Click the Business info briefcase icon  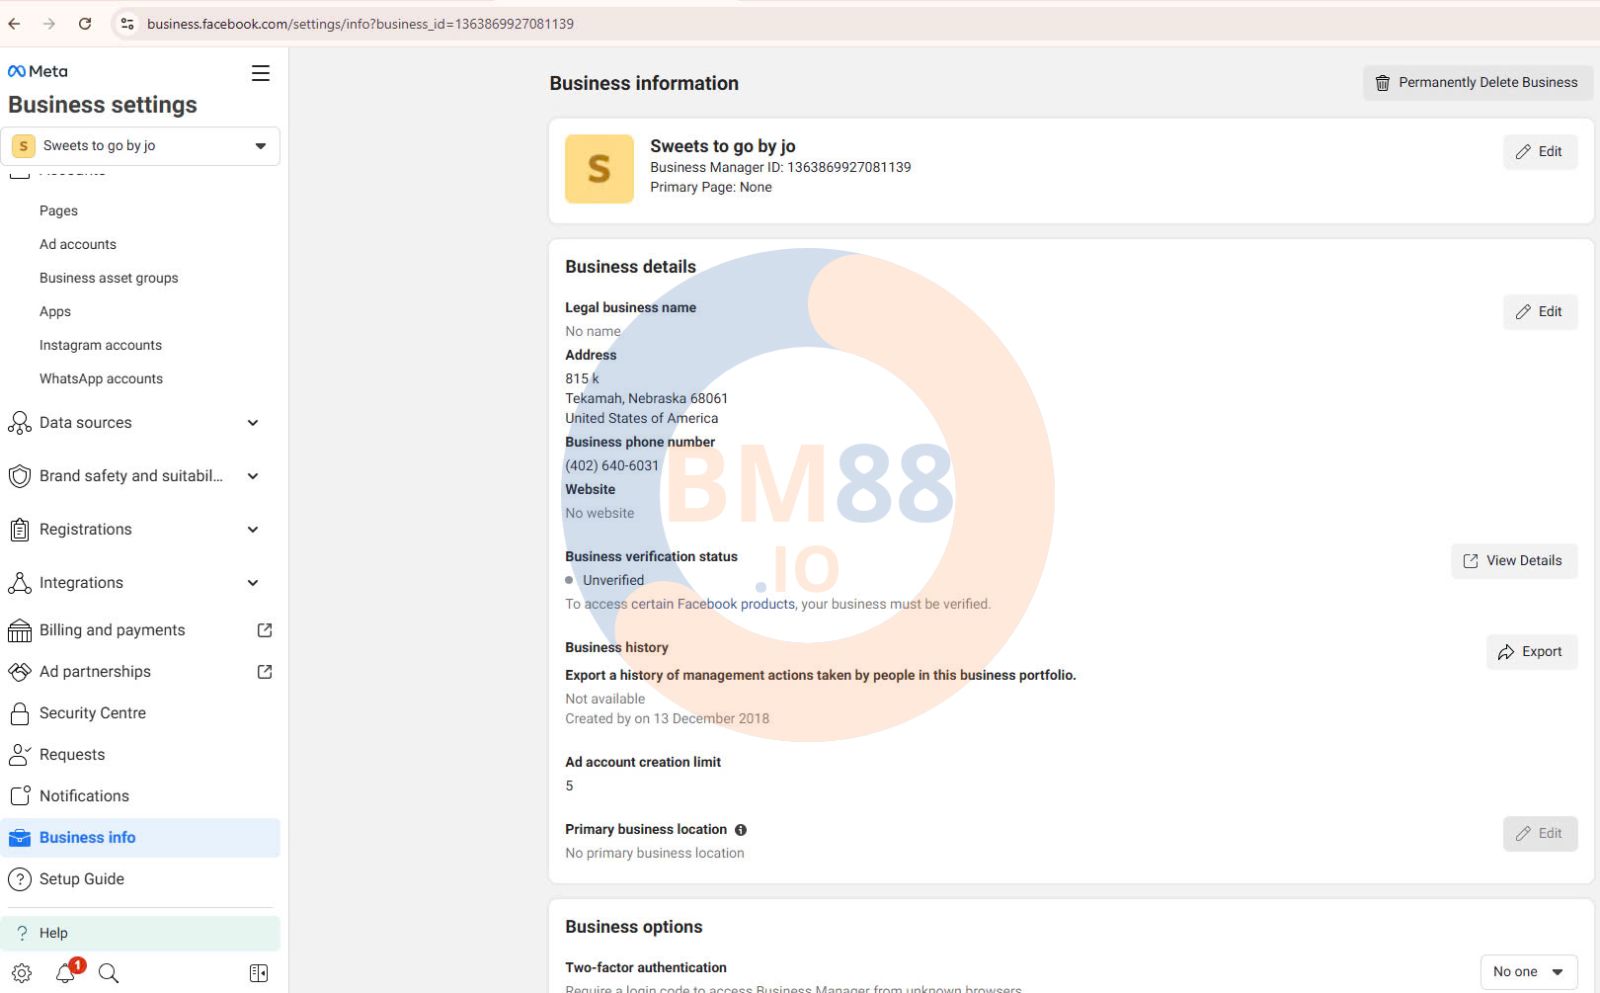point(19,838)
